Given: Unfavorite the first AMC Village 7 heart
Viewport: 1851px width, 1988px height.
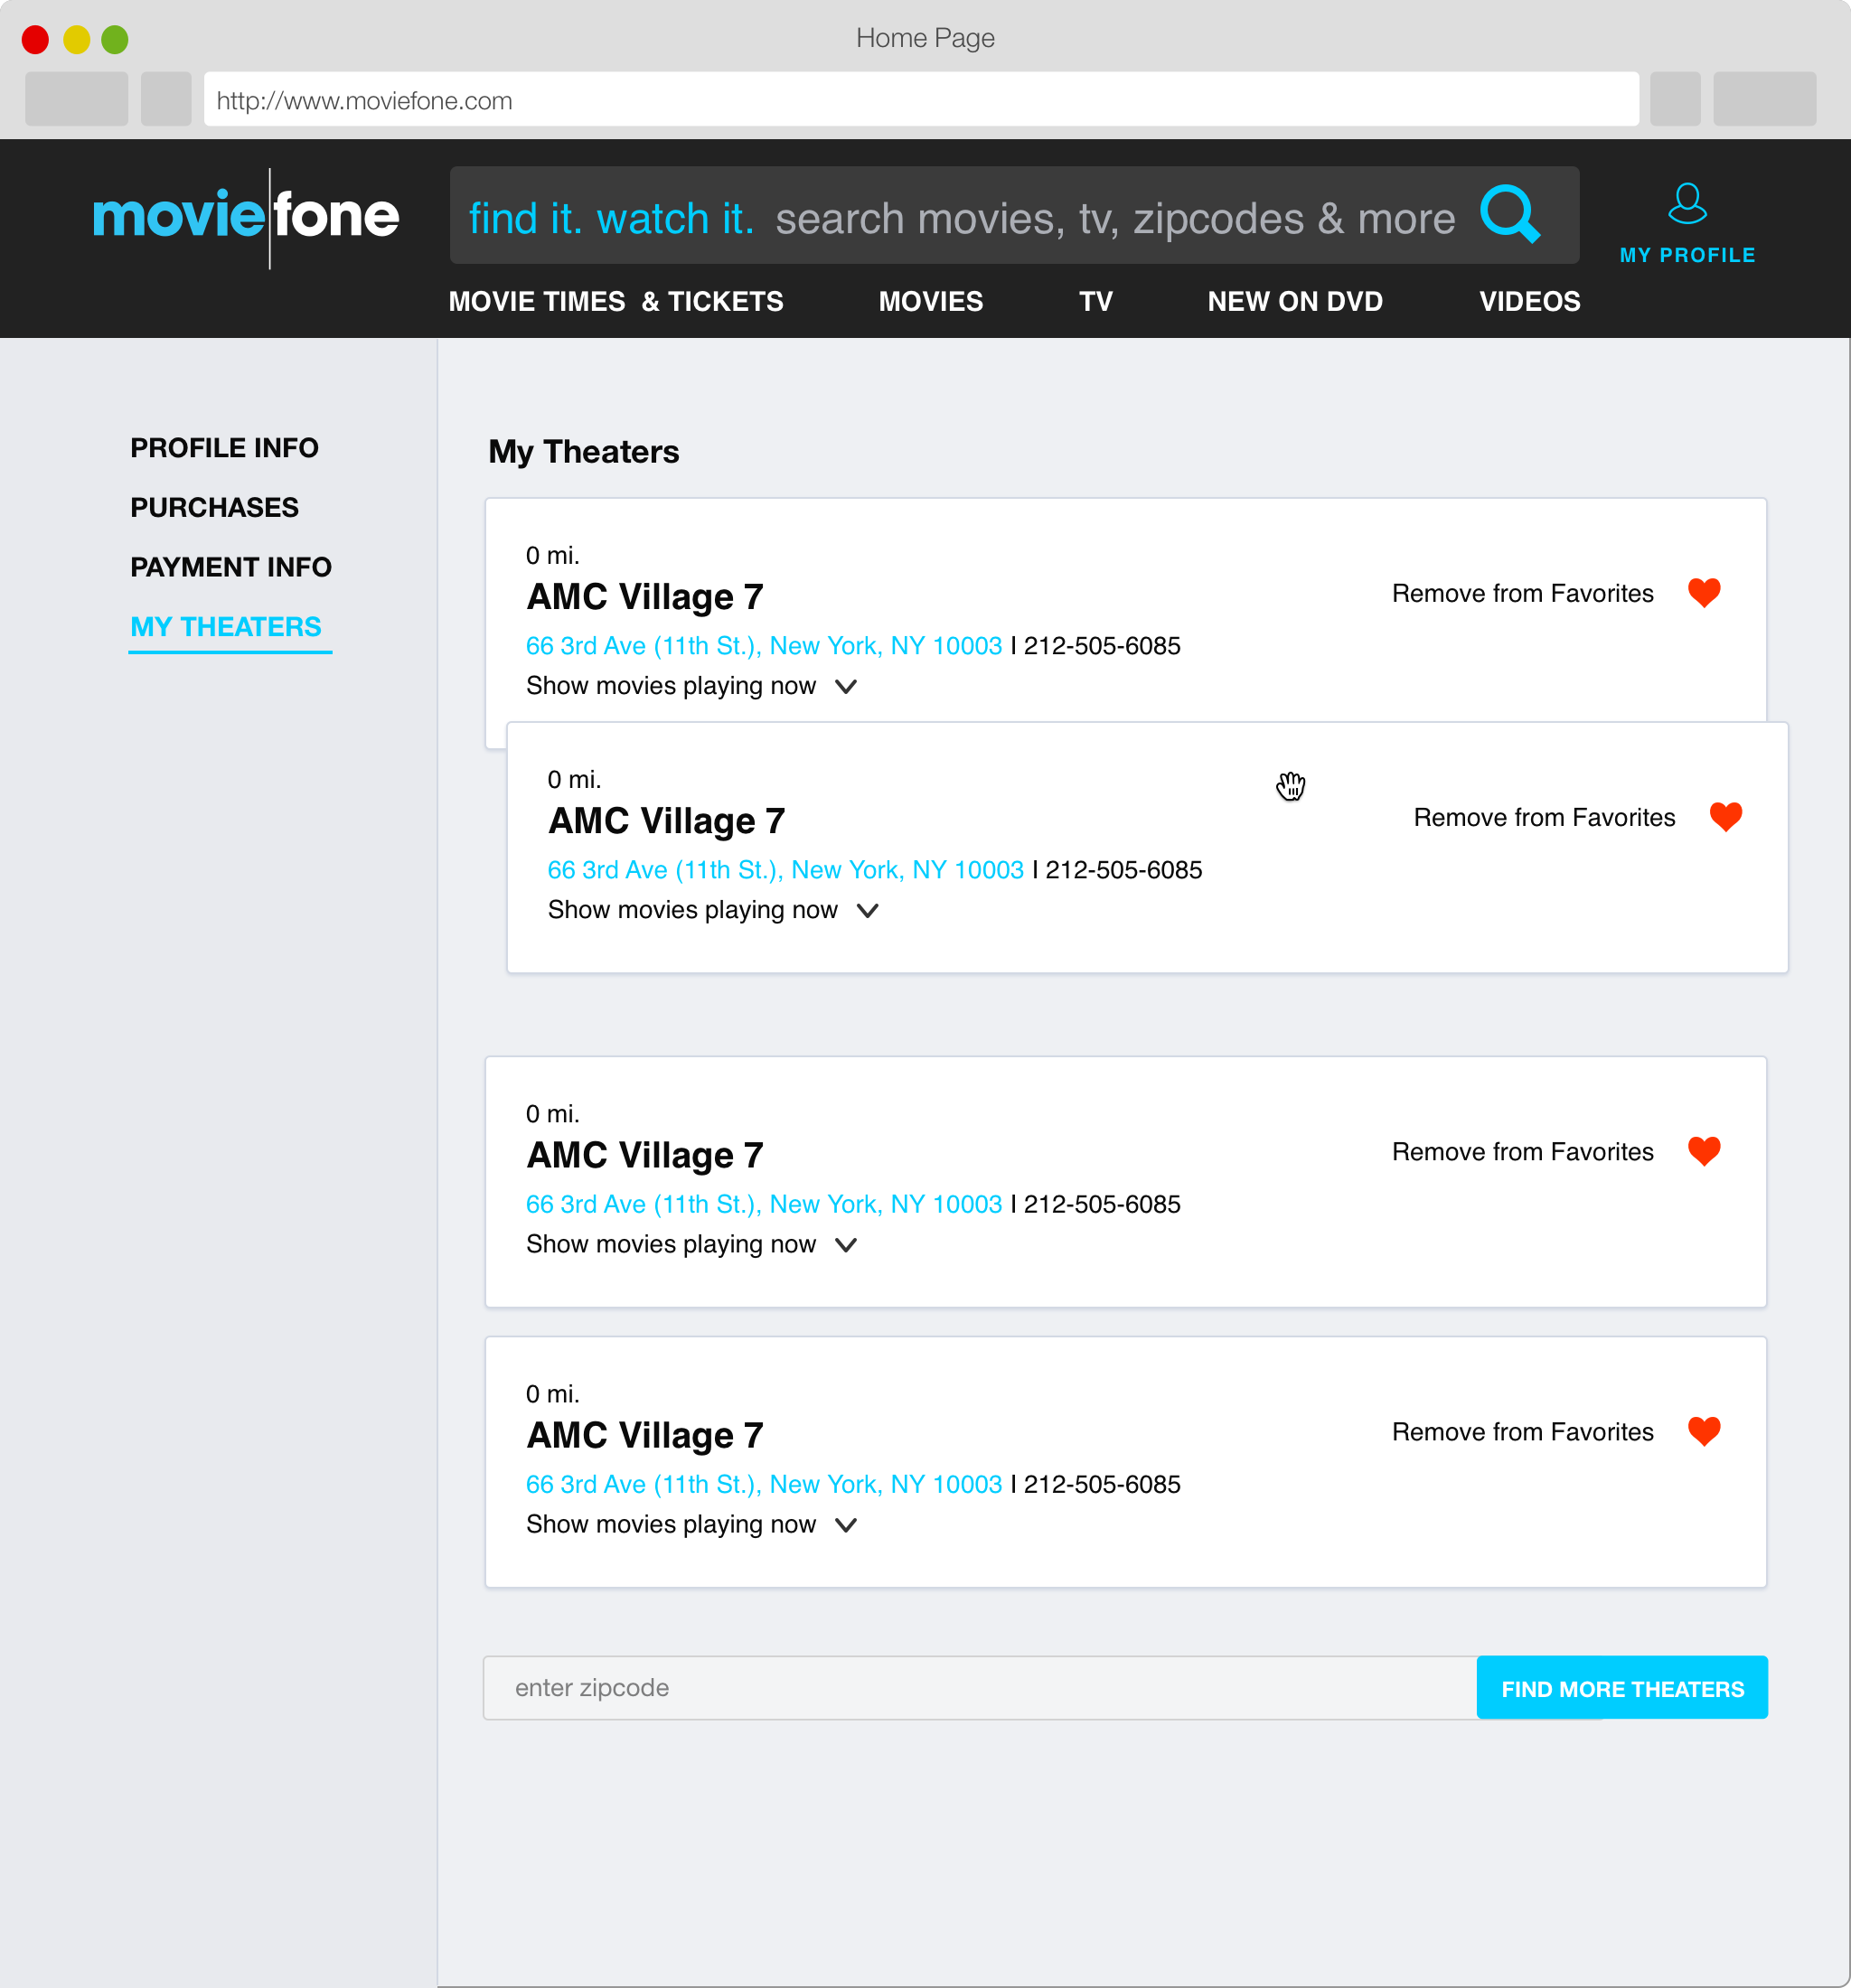Looking at the screenshot, I should click(1703, 593).
